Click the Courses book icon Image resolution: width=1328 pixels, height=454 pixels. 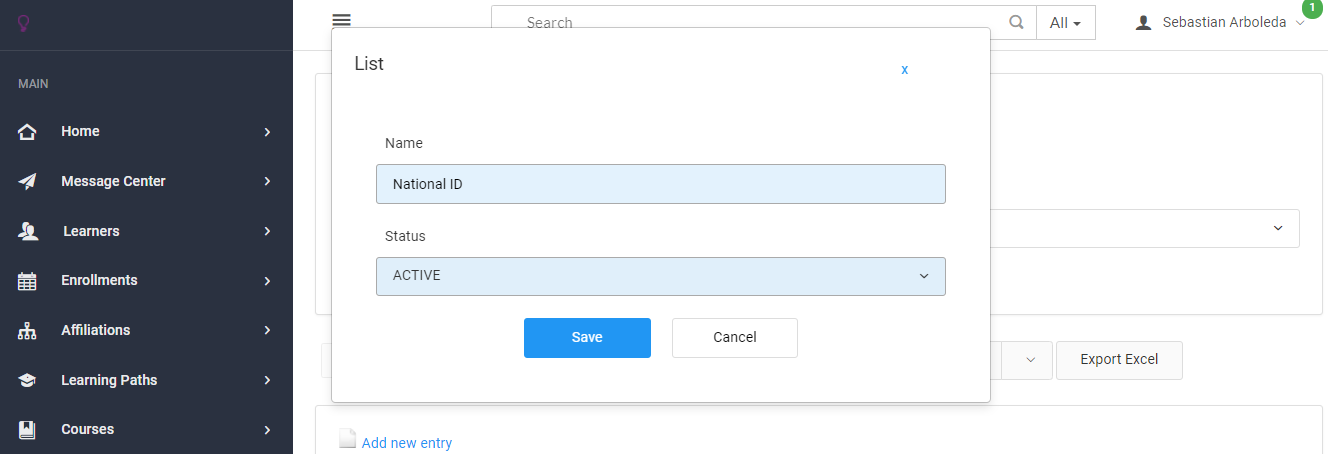(28, 430)
